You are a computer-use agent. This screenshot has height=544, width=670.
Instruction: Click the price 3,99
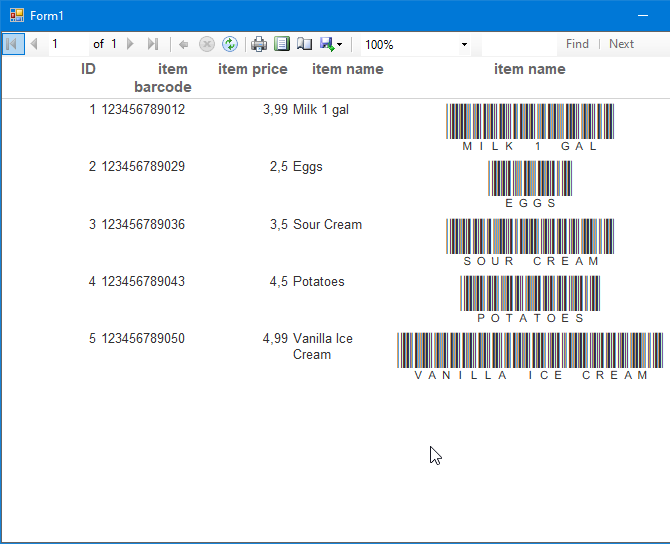click(x=275, y=110)
